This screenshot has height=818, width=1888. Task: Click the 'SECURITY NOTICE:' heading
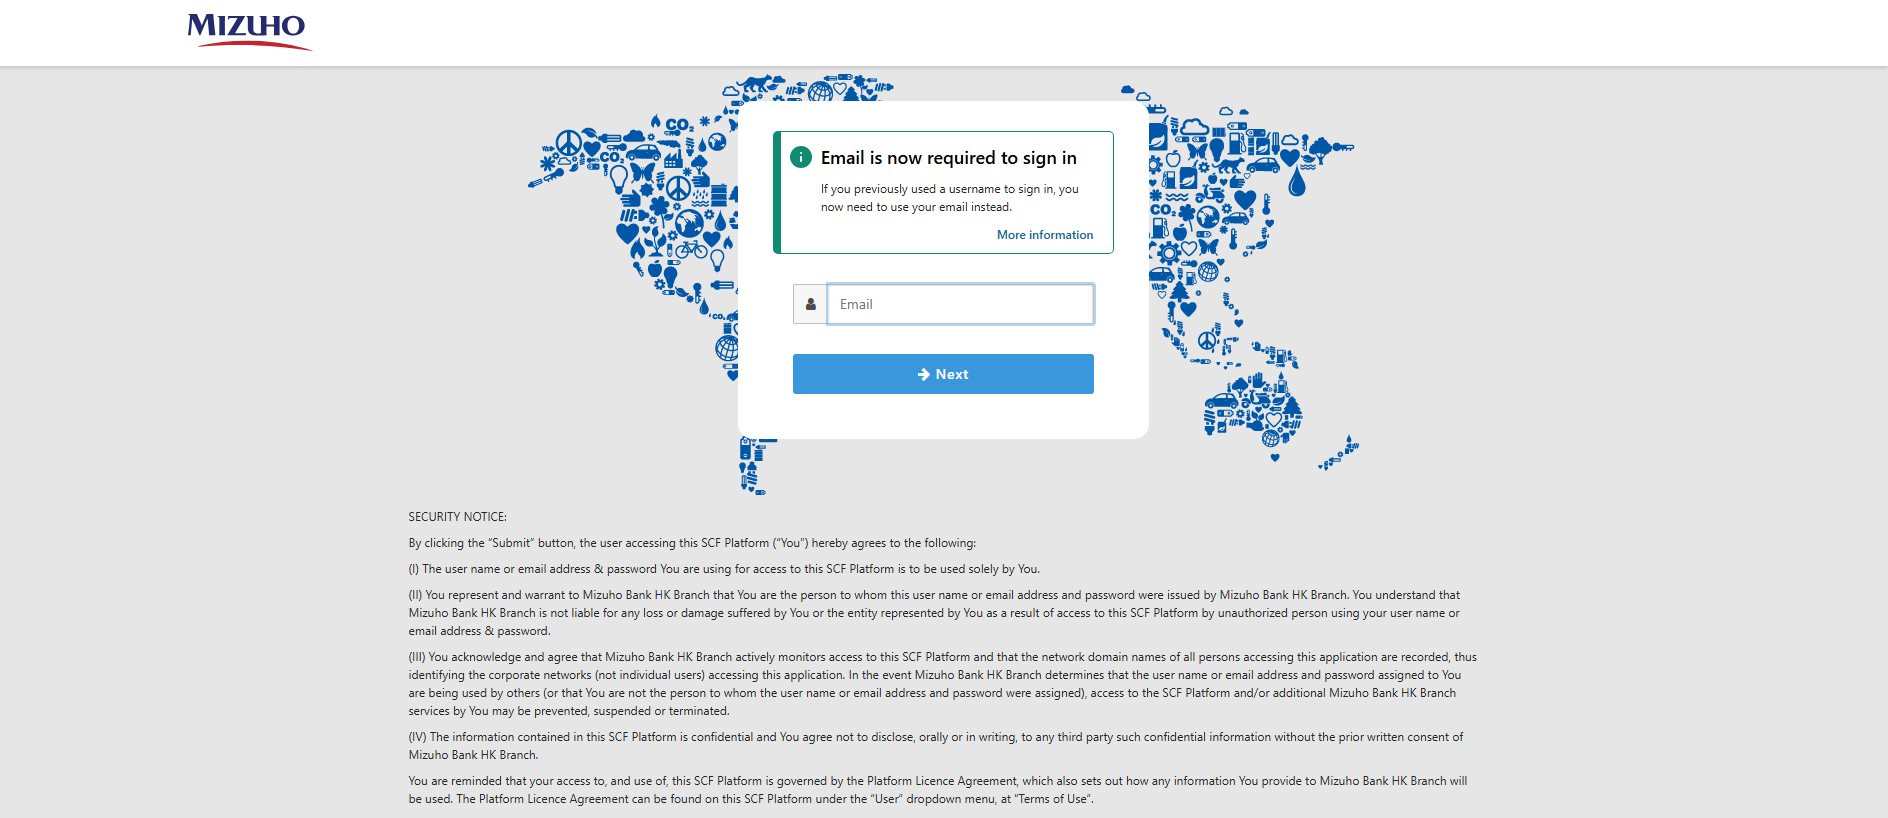coord(458,517)
